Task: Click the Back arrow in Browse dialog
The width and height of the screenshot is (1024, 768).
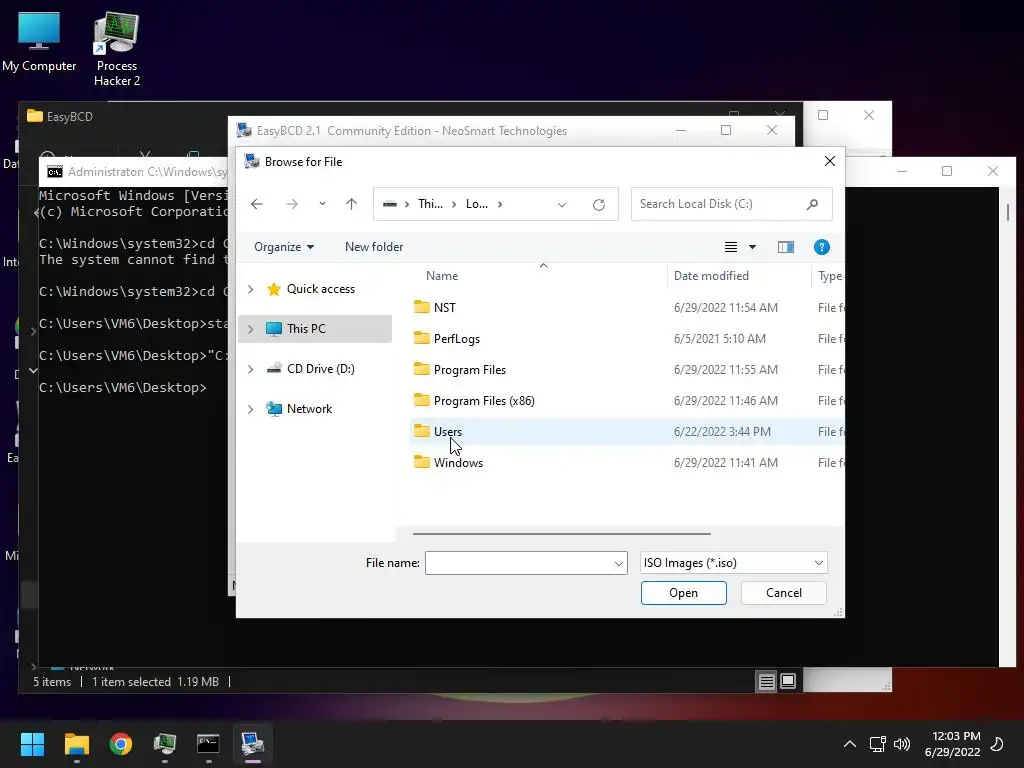Action: tap(257, 204)
